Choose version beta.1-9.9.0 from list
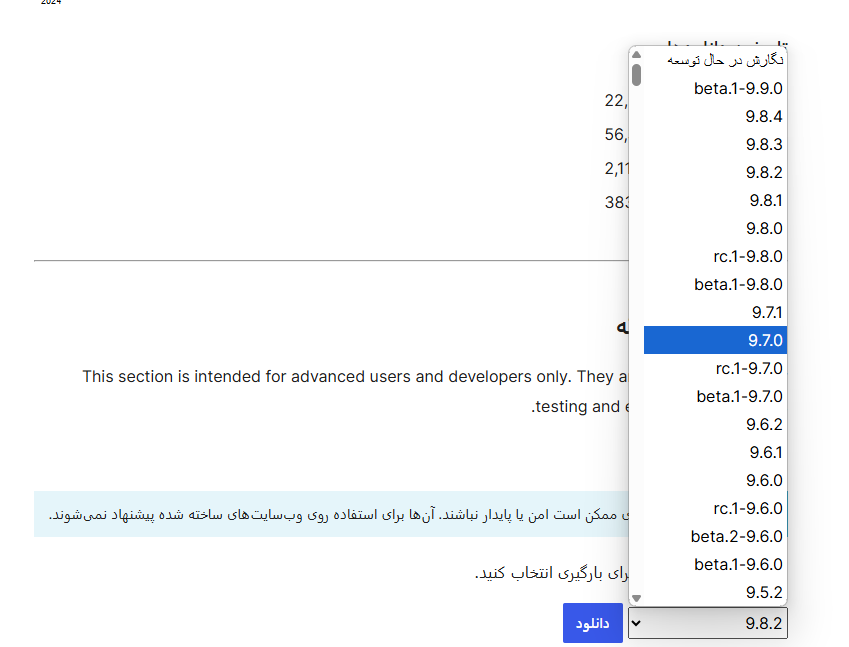The width and height of the screenshot is (849, 647). pyautogui.click(x=715, y=88)
